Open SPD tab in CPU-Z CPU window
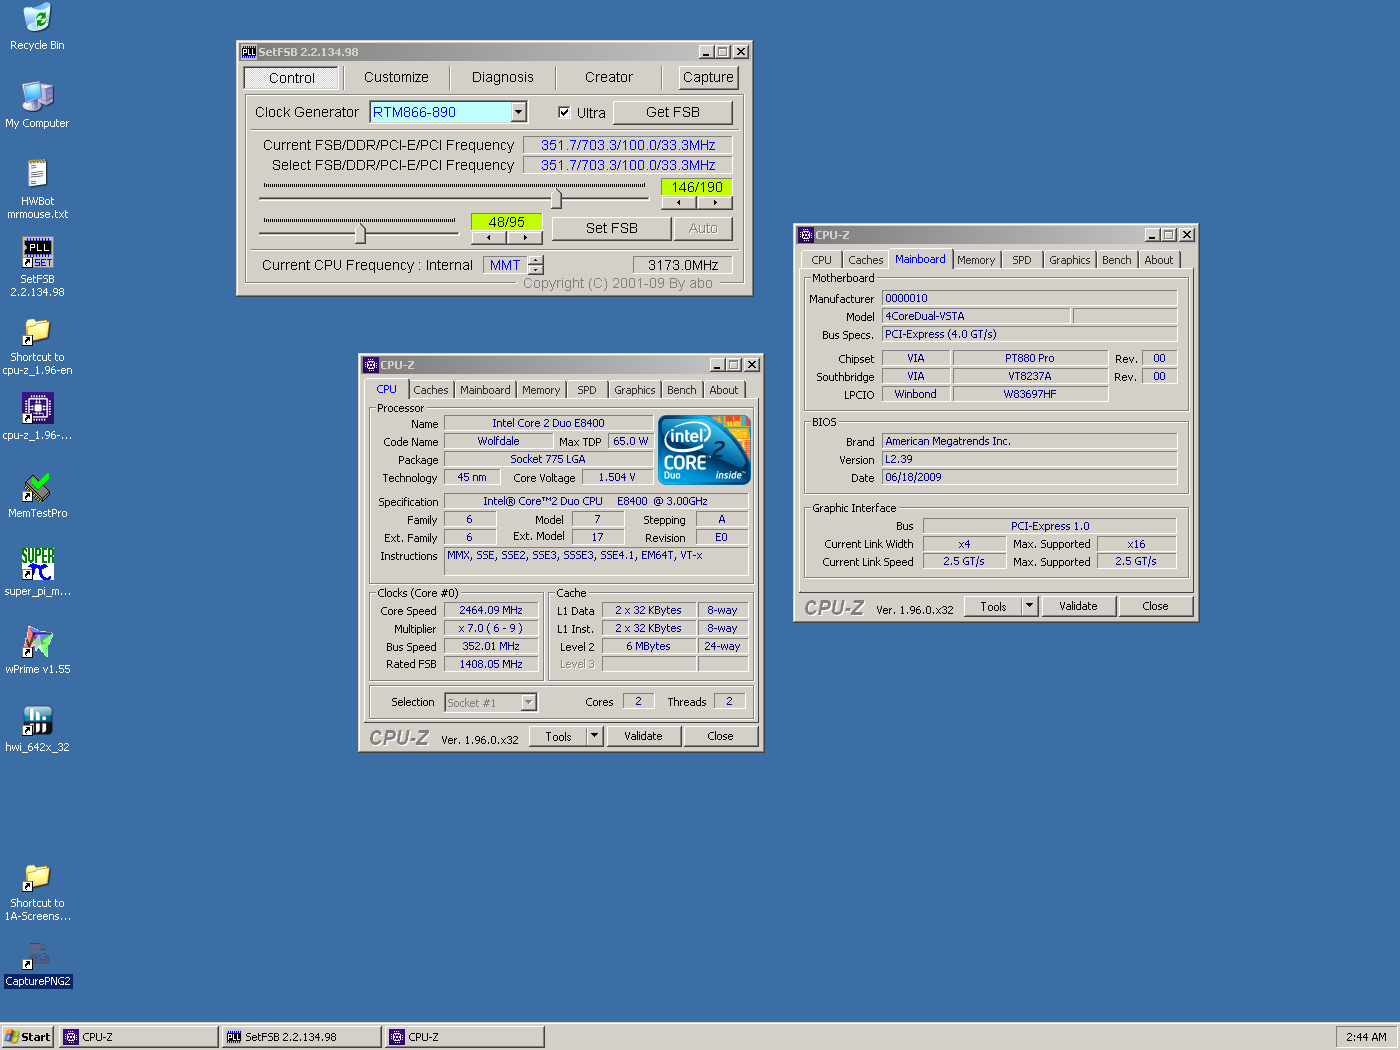 587,390
